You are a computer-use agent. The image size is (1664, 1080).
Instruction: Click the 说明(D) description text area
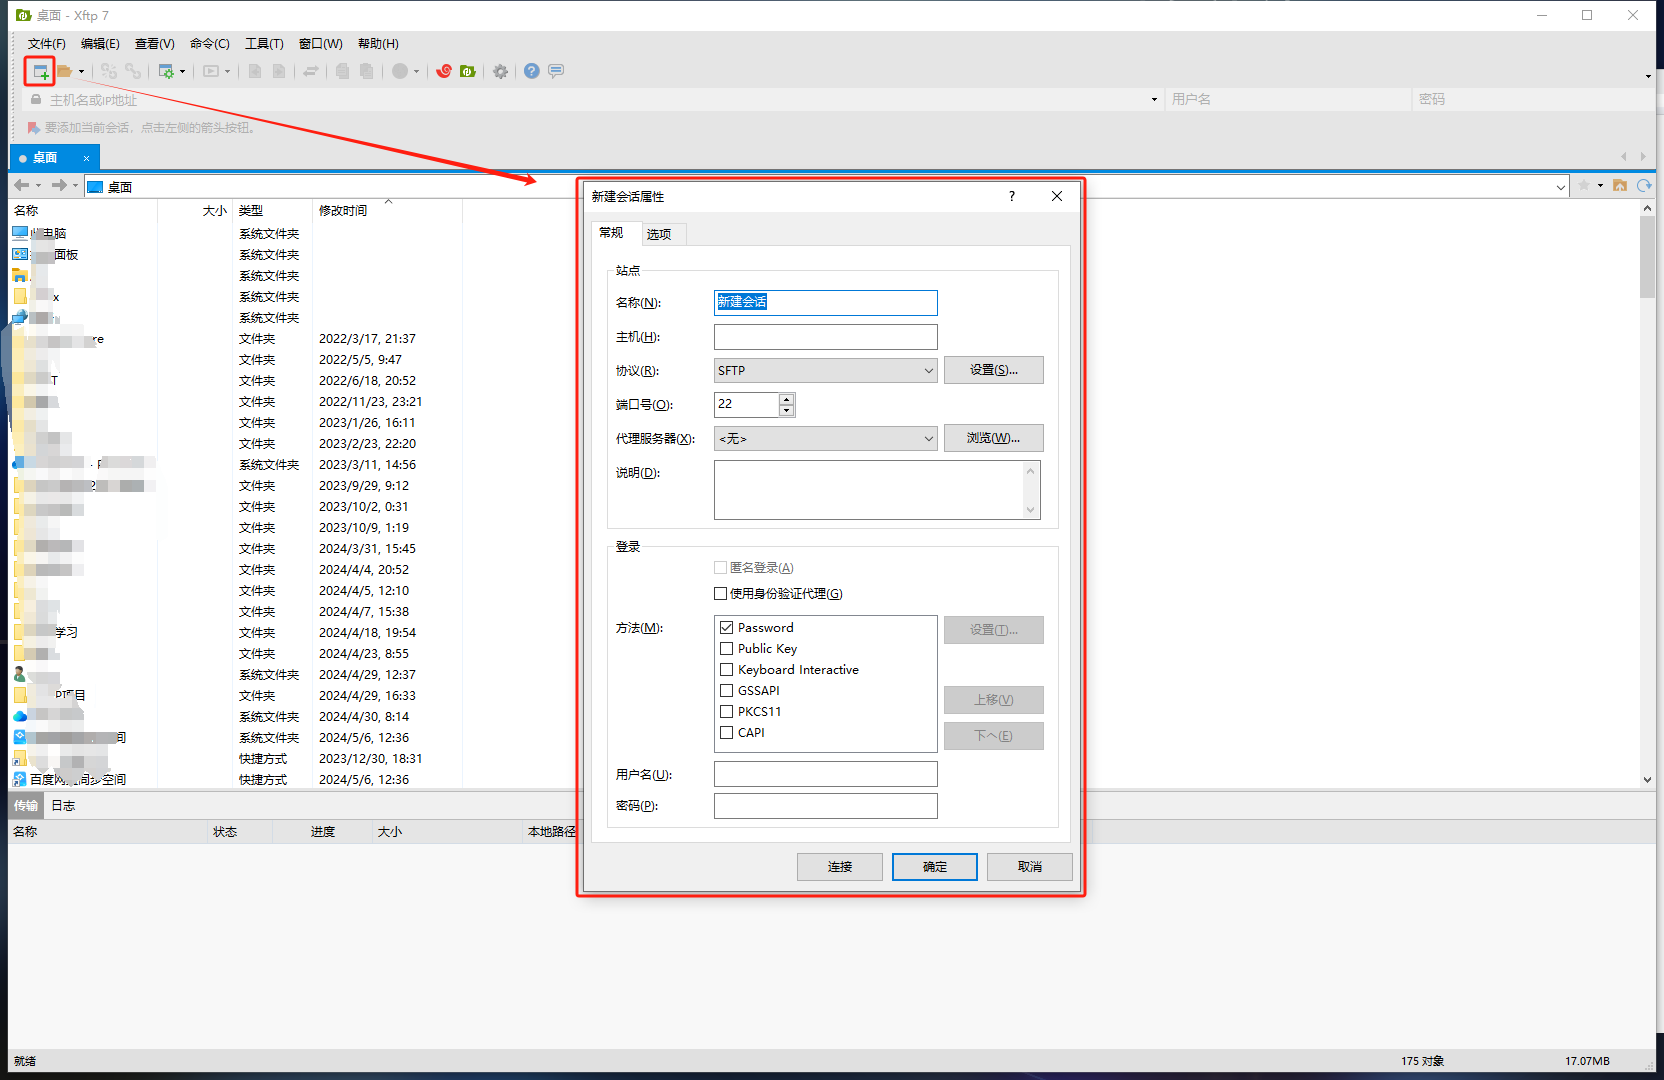(x=877, y=490)
